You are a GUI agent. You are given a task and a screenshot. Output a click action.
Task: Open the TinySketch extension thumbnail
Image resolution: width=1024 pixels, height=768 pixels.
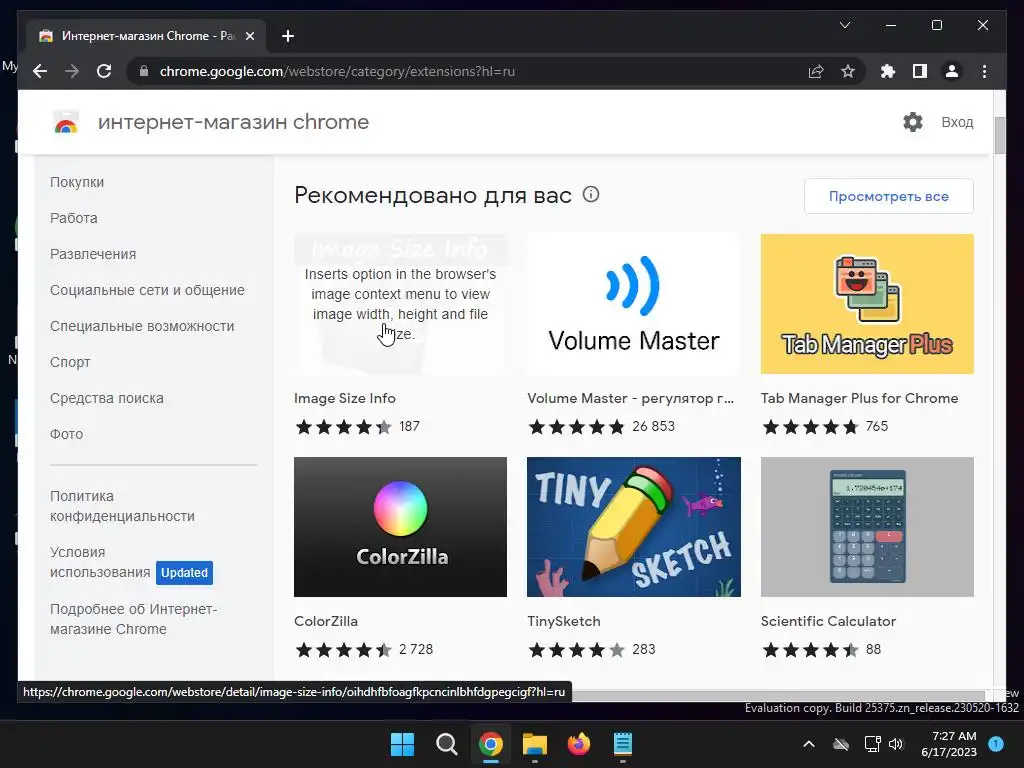pyautogui.click(x=633, y=527)
